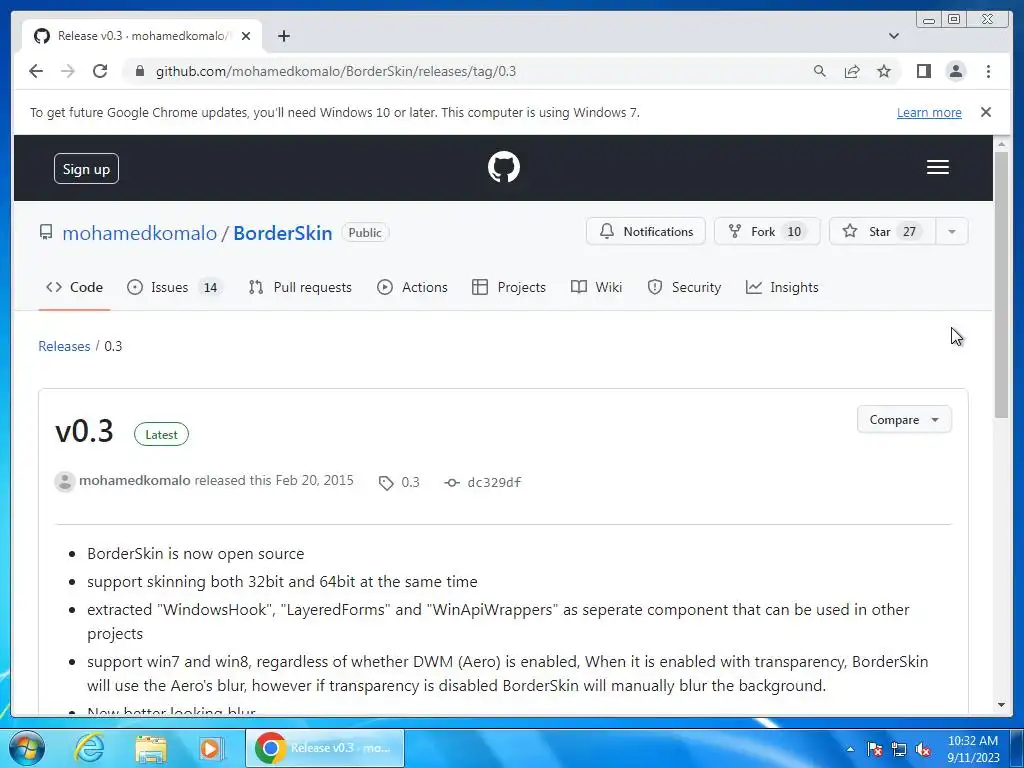Open Windows Start button
The image size is (1024, 768).
(x=27, y=748)
